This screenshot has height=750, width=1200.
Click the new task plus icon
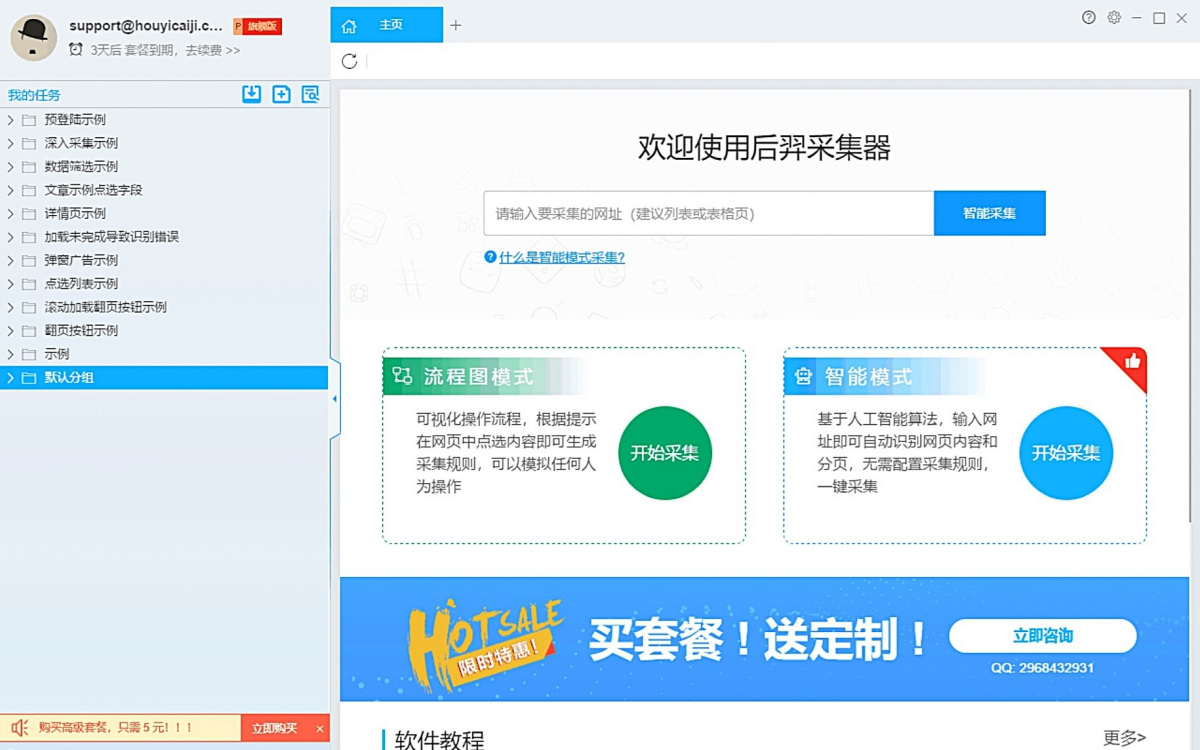tap(282, 94)
